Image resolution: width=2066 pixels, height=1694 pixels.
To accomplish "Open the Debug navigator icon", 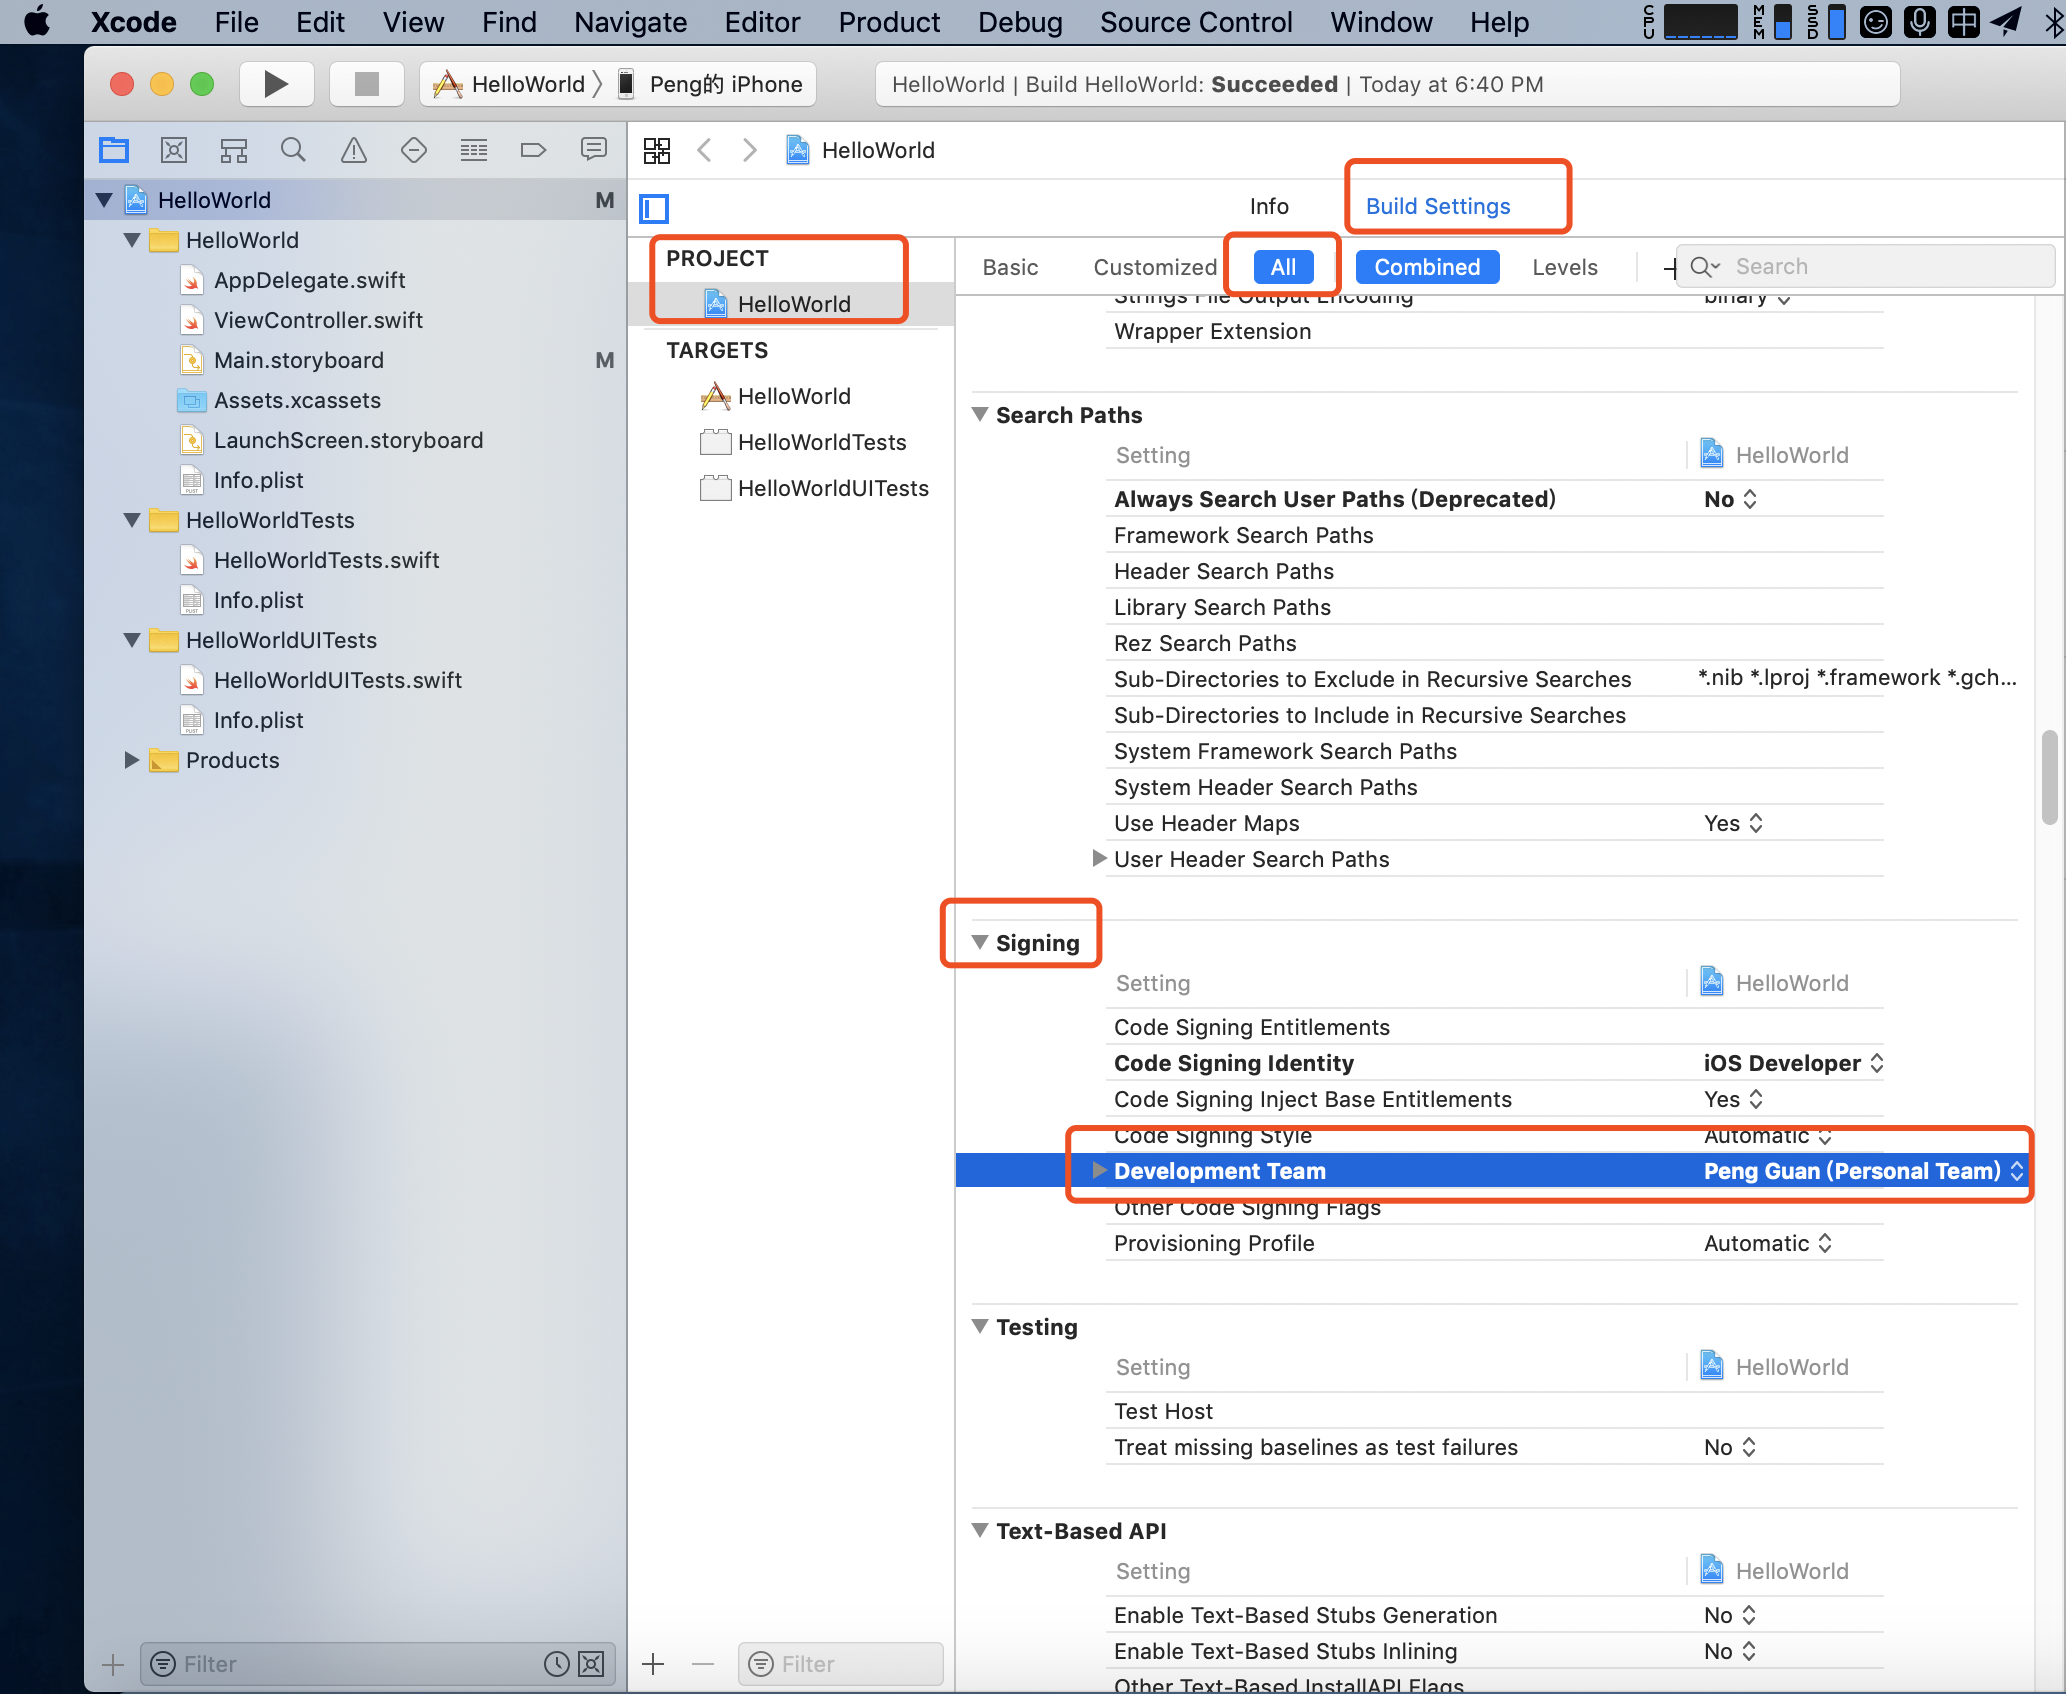I will (x=474, y=150).
